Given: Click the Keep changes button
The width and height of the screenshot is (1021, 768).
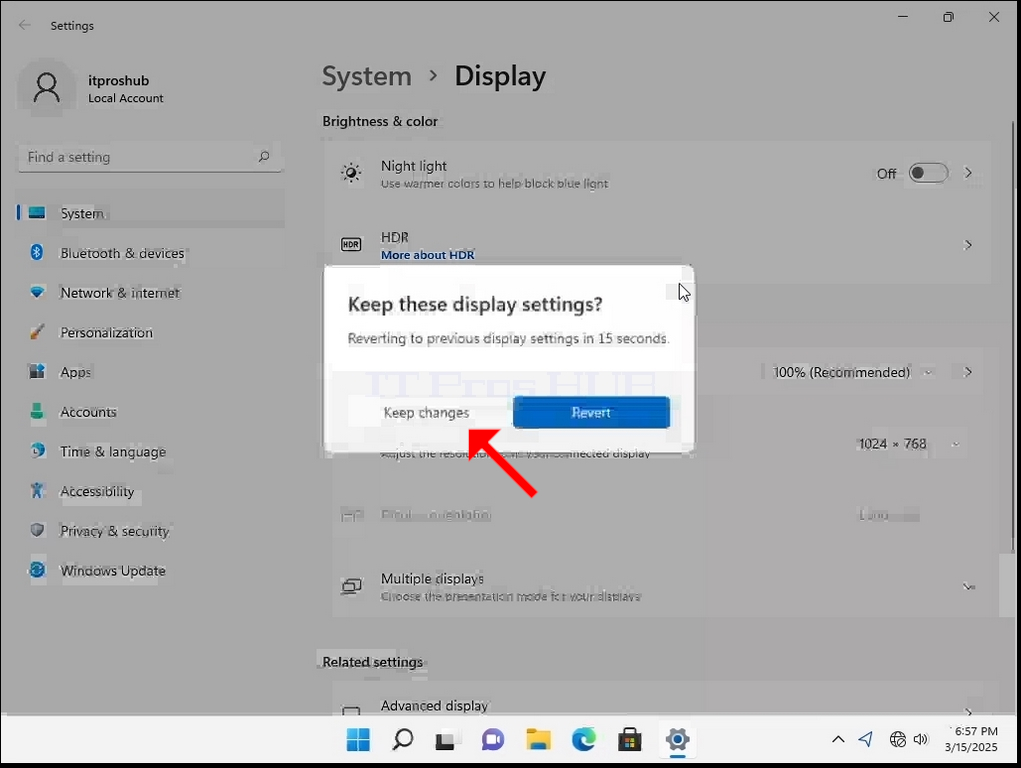Looking at the screenshot, I should pos(427,412).
